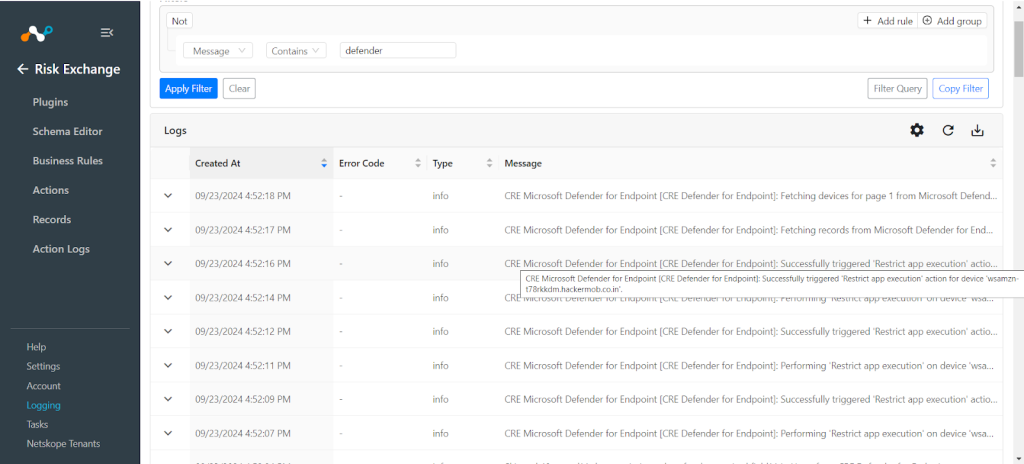Open Settings in the sidebar

43,366
